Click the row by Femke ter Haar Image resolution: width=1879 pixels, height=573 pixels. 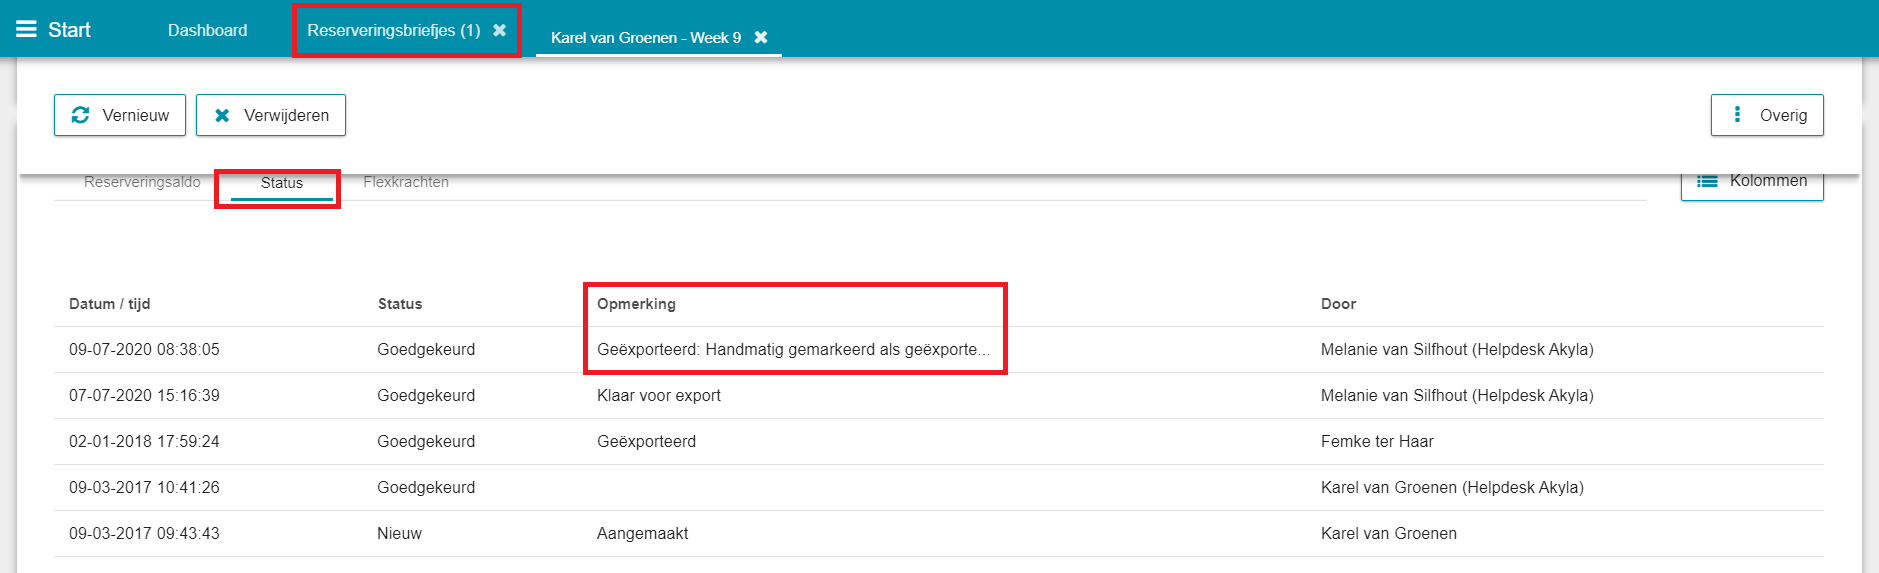click(939, 441)
